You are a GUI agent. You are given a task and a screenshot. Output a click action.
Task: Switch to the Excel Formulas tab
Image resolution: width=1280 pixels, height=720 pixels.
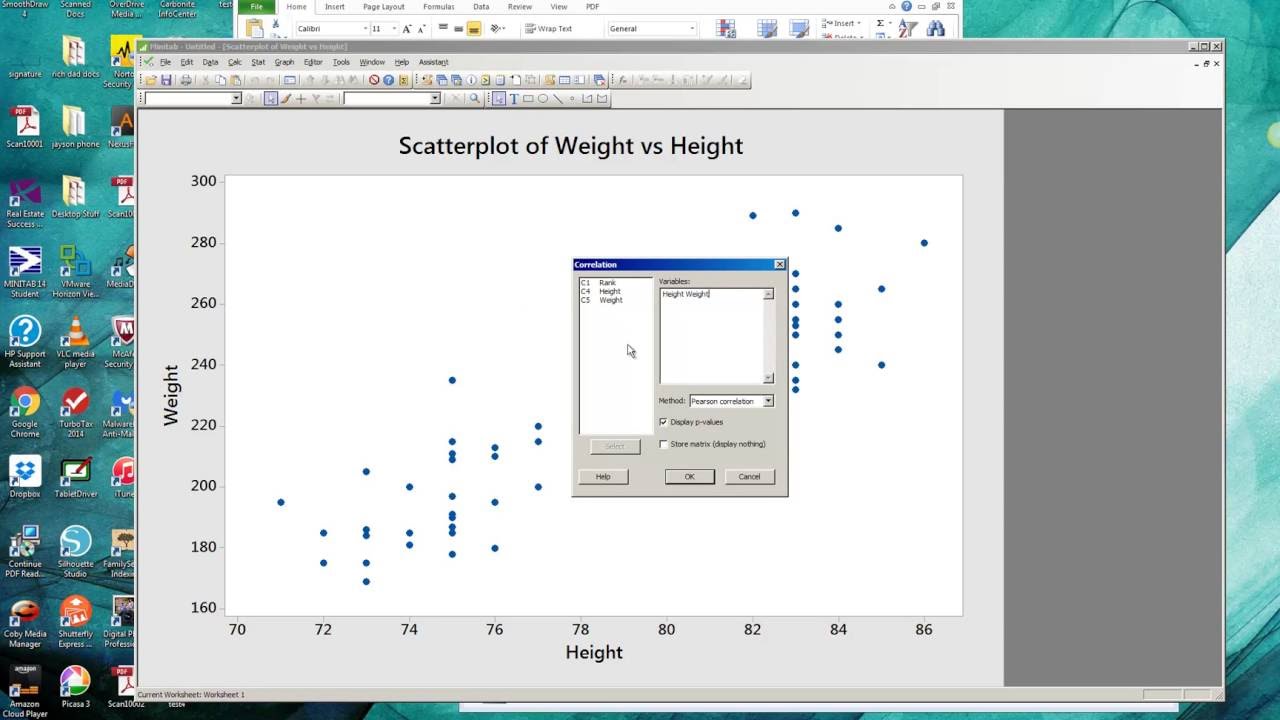point(438,7)
